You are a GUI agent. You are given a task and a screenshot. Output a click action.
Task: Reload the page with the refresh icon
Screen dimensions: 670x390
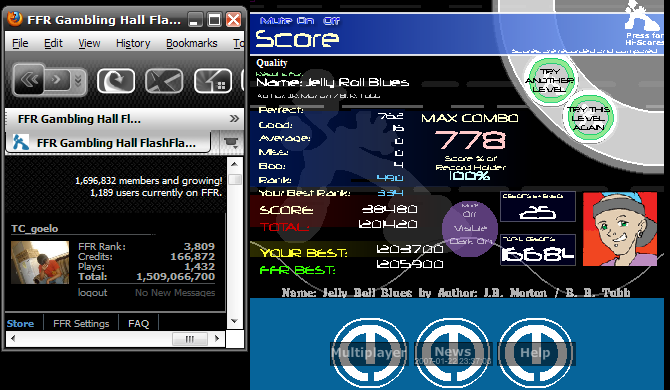(116, 80)
